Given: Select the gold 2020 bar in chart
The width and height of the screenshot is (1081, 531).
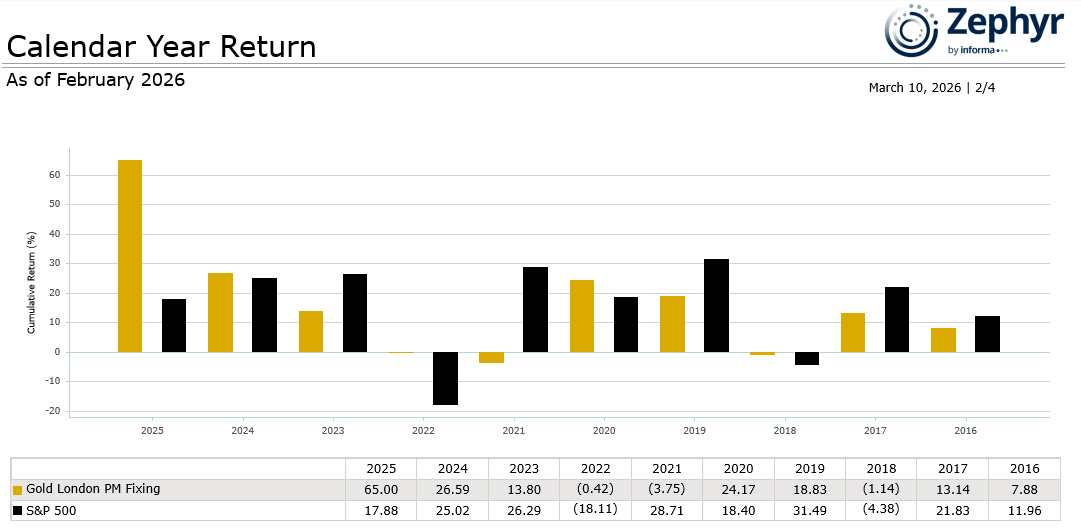Looking at the screenshot, I should coord(582,316).
